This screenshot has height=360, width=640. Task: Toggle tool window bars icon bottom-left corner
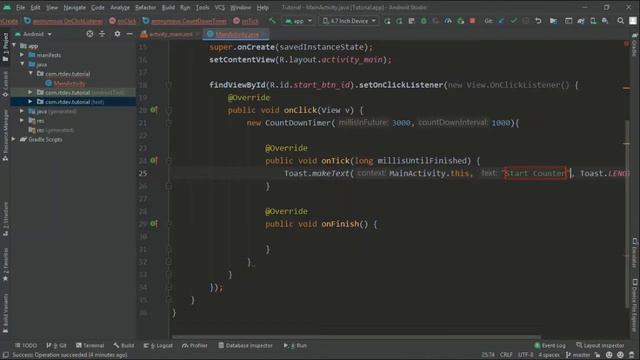pos(5,355)
